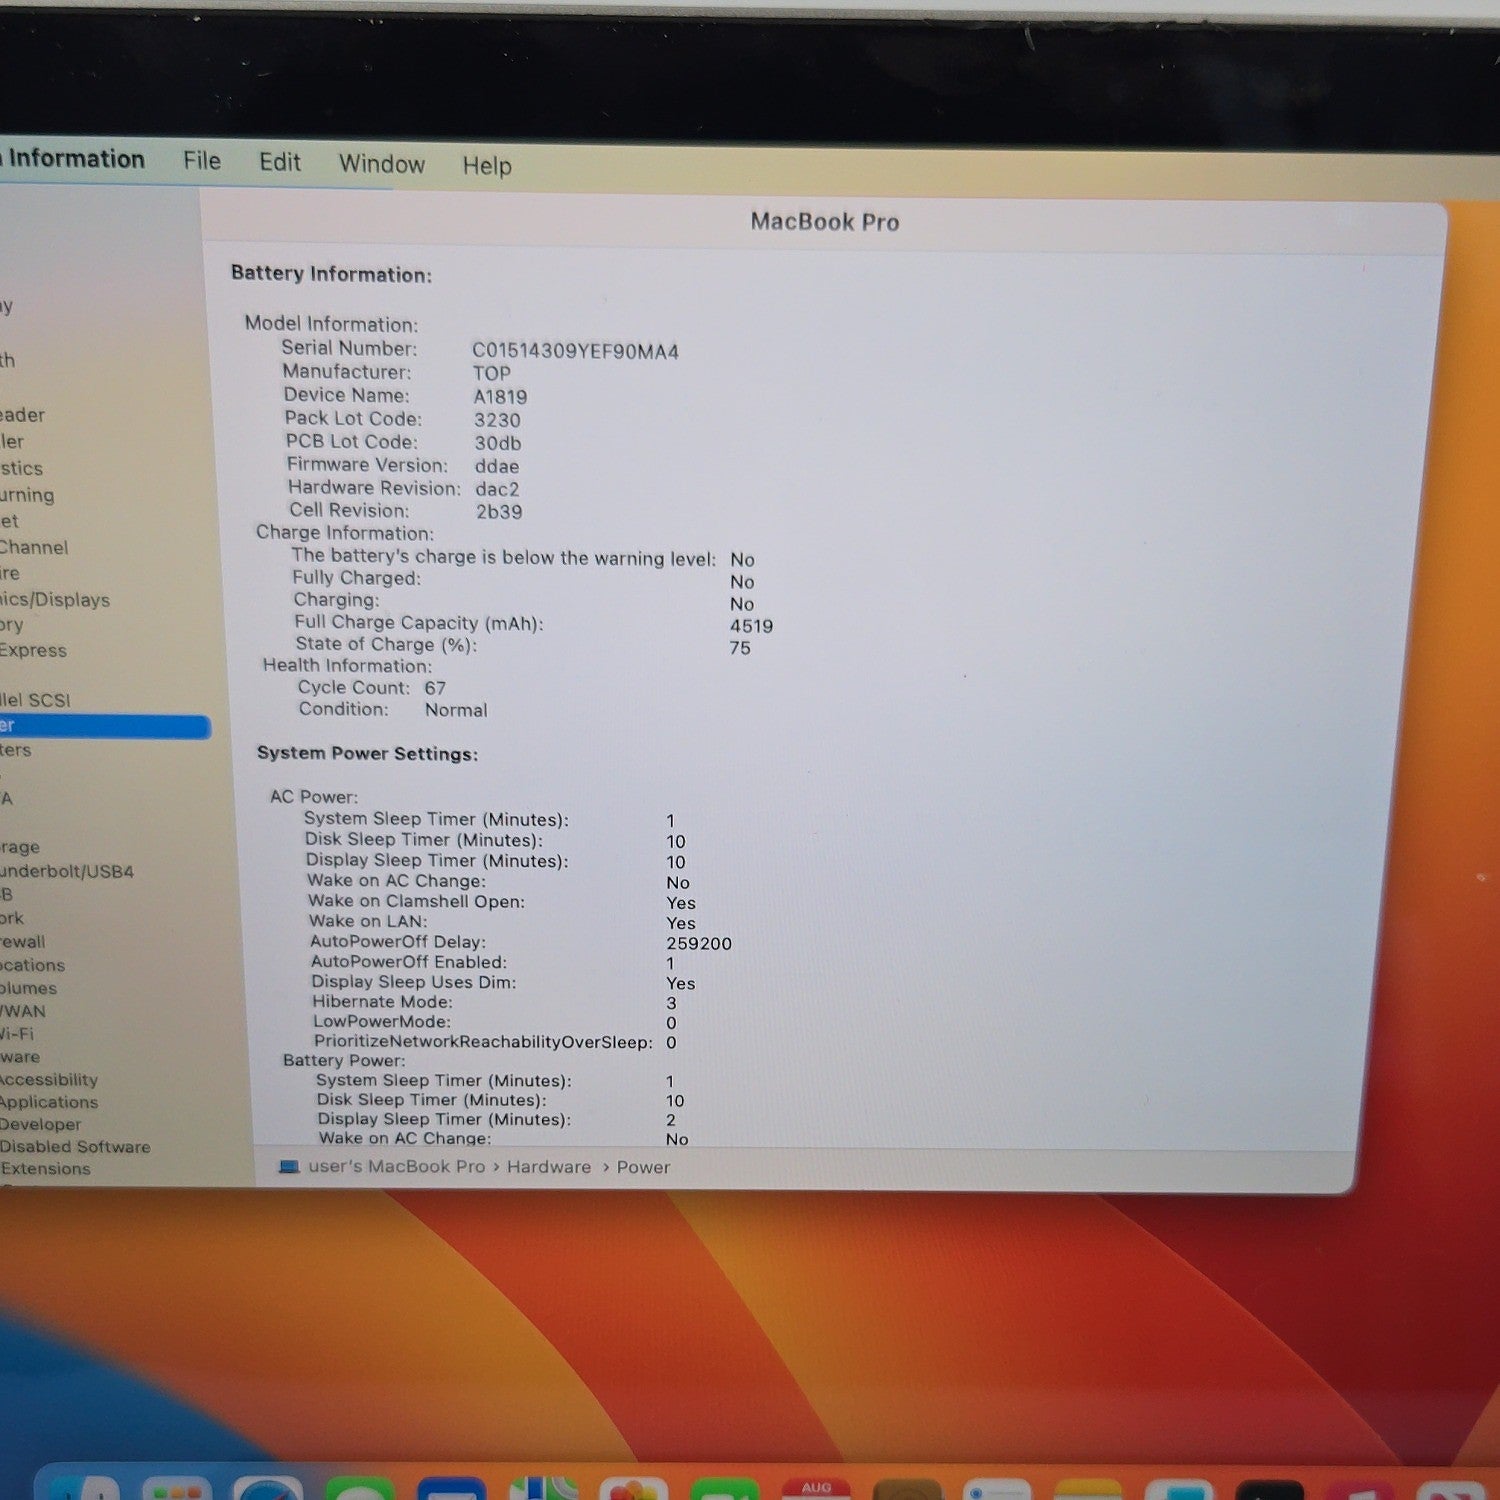Select NVMExpress in the sidebar
Screen dimensions: 1500x1500
33,650
